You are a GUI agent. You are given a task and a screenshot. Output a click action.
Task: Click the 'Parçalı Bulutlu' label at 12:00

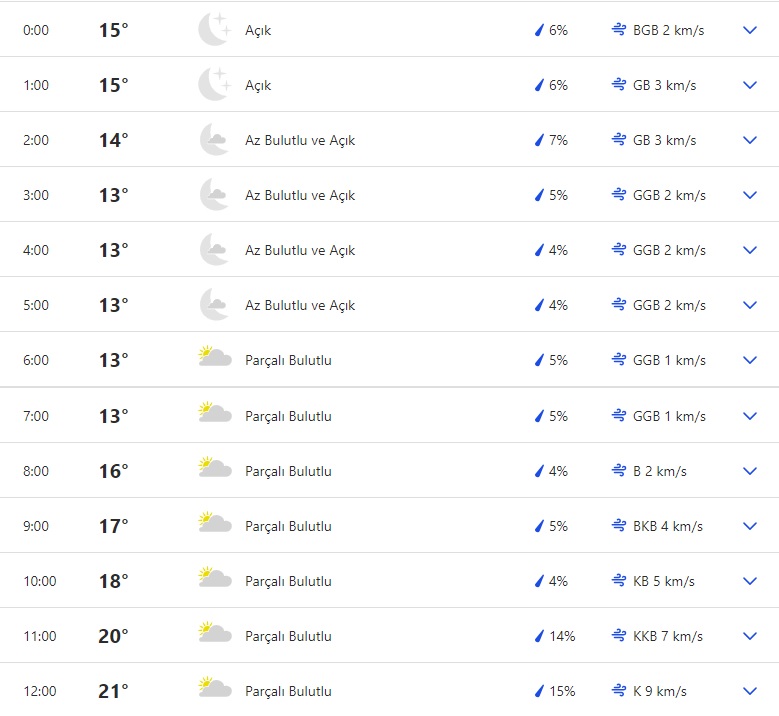288,691
